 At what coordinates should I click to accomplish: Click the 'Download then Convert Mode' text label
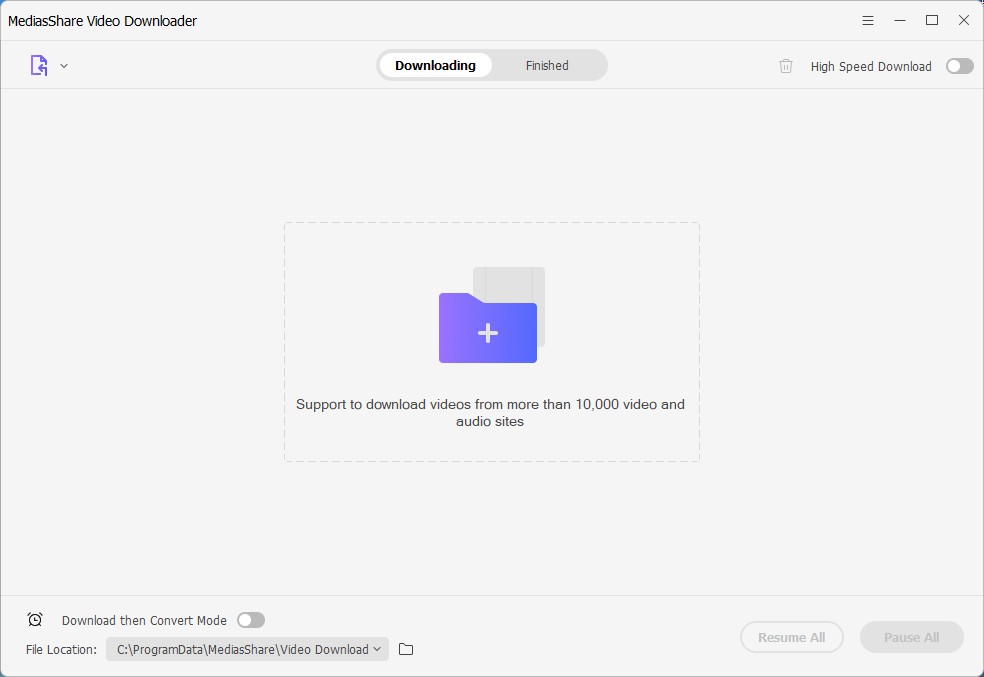tap(144, 620)
